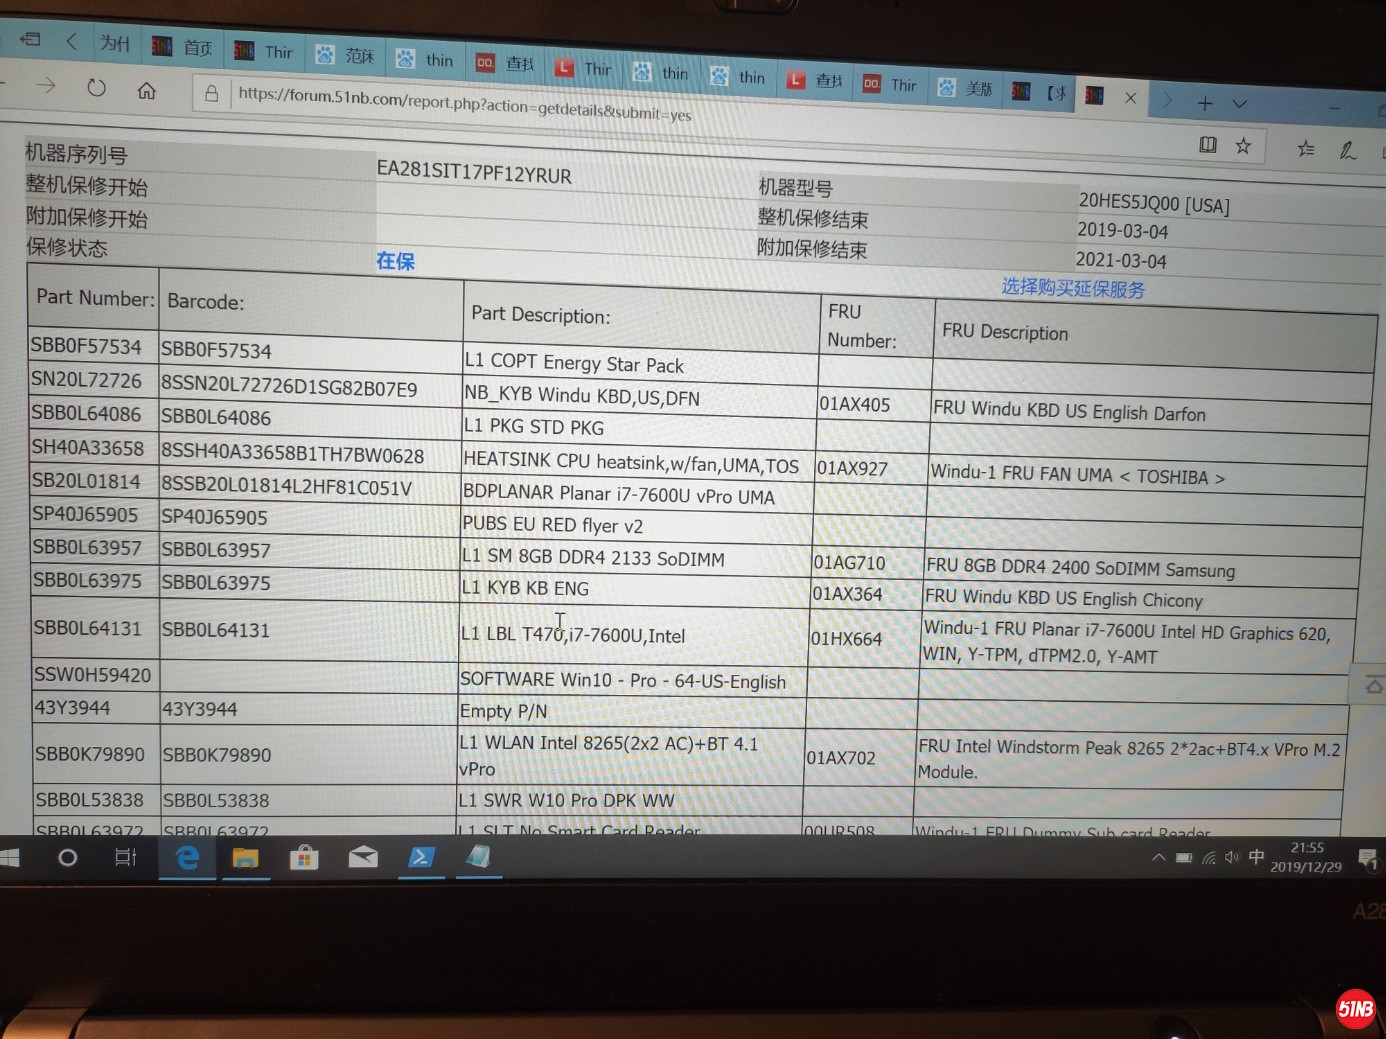Viewport: 1386px width, 1039px height.
Task: Select FRU number 01HX664
Action: (846, 639)
